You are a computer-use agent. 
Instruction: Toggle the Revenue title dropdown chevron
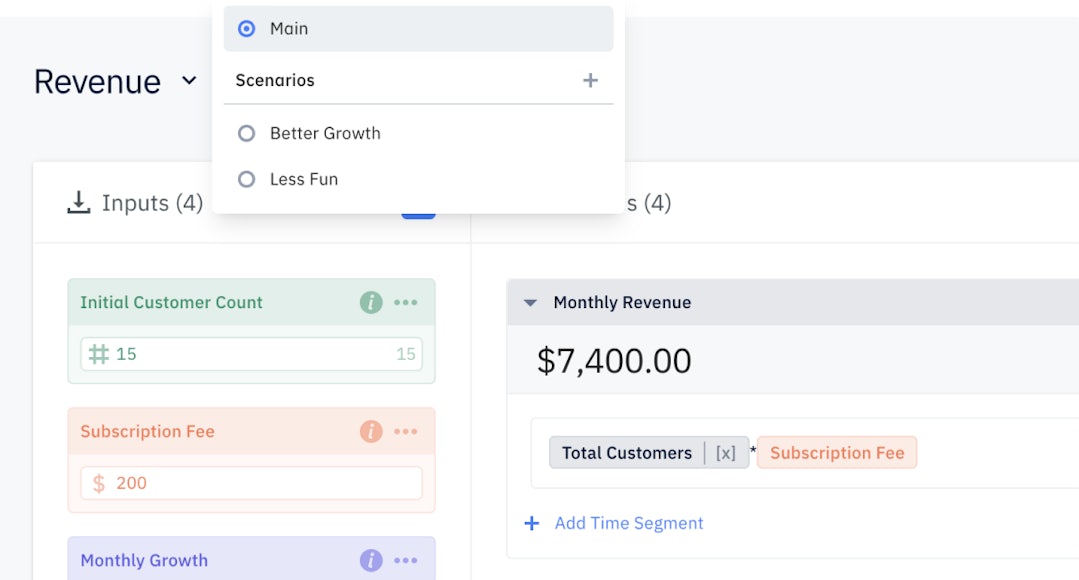click(189, 81)
